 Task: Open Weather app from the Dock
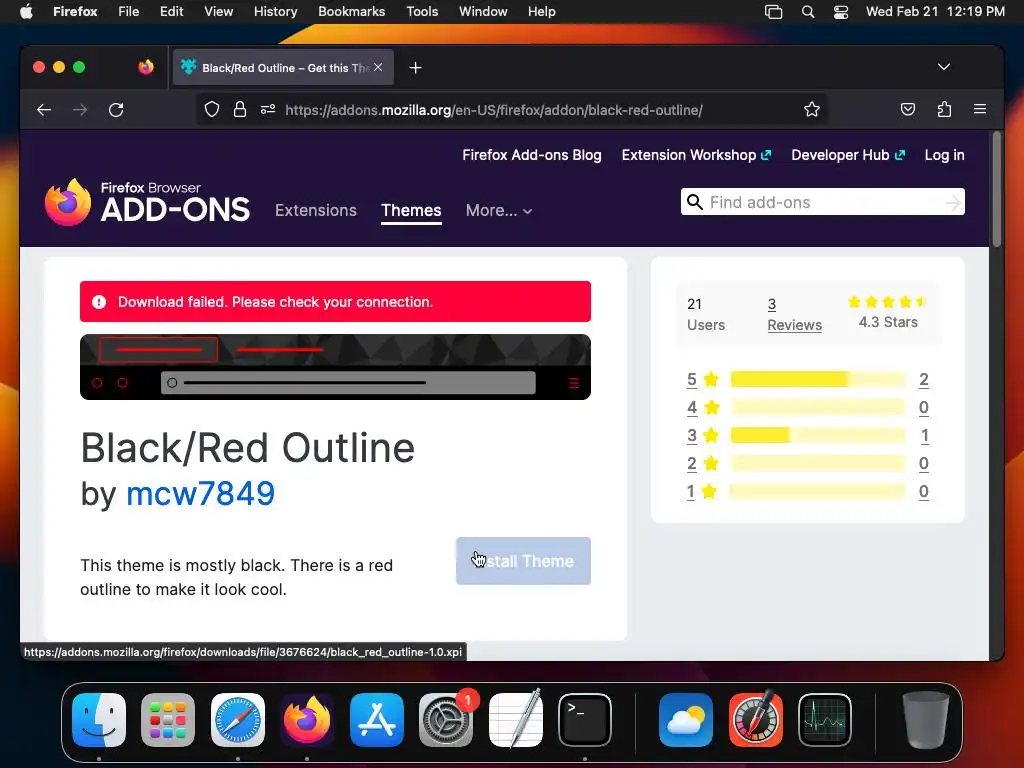(x=686, y=720)
